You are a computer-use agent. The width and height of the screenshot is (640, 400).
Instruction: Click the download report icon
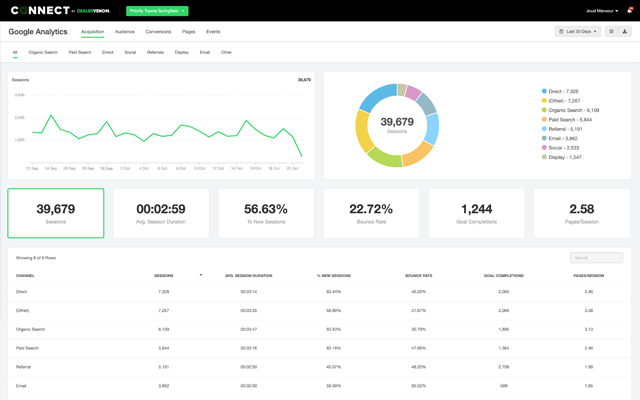click(624, 31)
